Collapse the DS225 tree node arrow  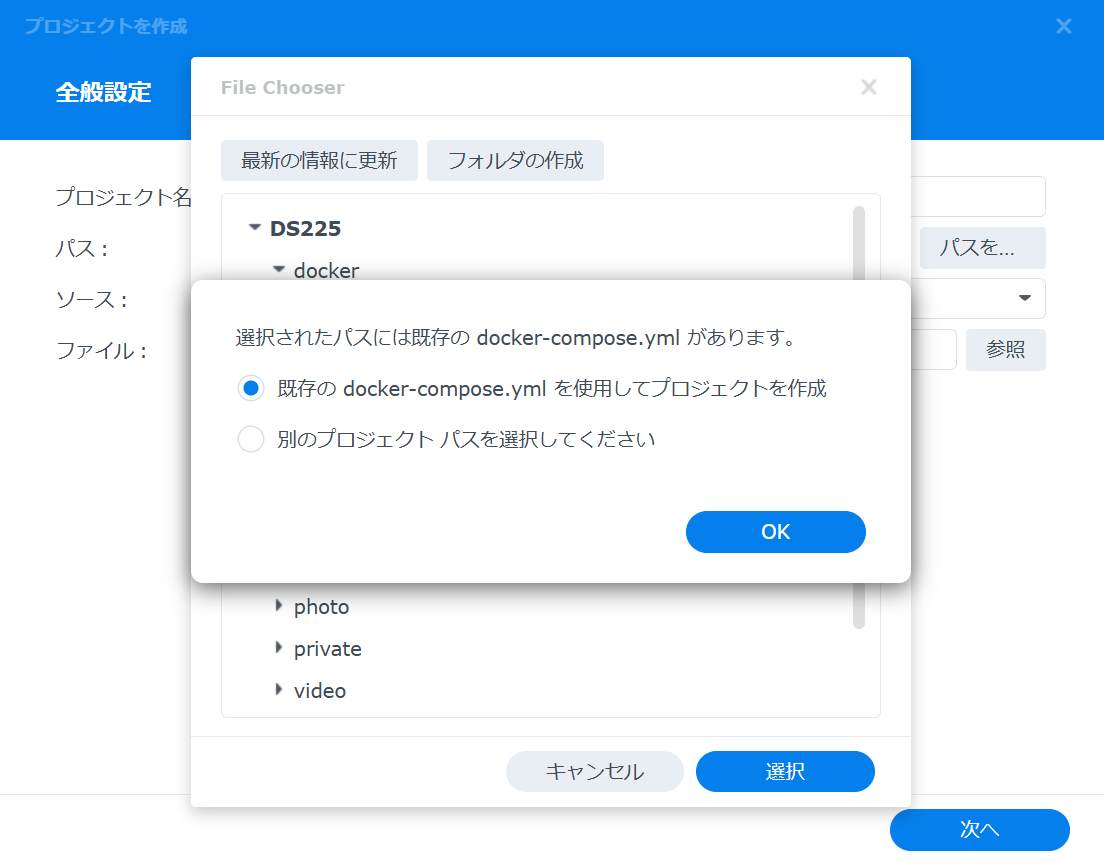coord(255,227)
